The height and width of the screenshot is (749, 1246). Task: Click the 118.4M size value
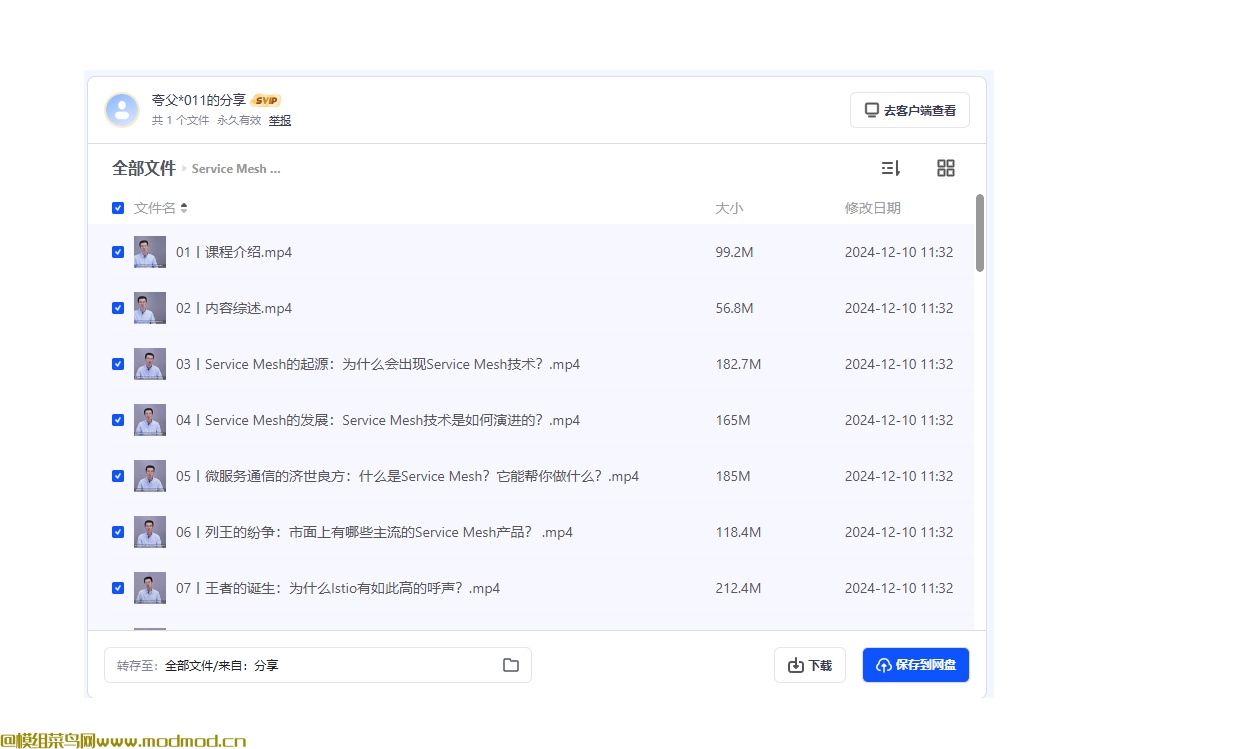pos(738,532)
